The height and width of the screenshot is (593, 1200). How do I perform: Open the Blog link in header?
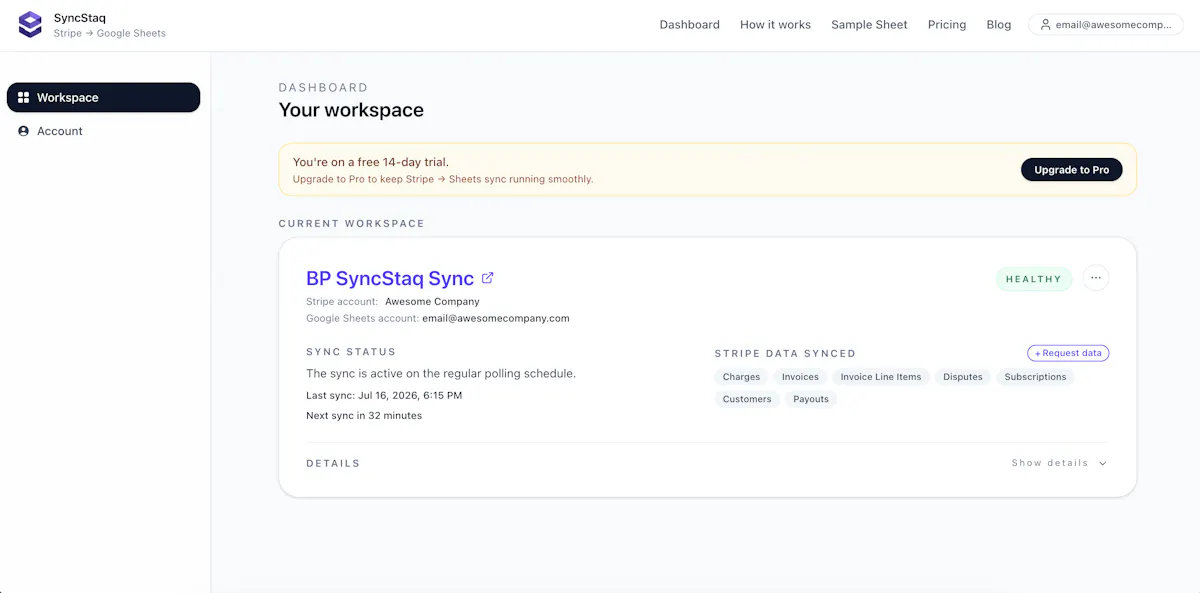tap(999, 25)
